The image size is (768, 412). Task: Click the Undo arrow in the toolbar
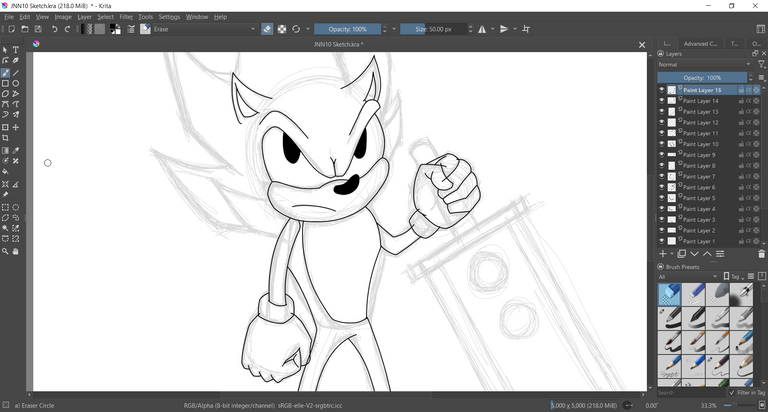coord(54,29)
